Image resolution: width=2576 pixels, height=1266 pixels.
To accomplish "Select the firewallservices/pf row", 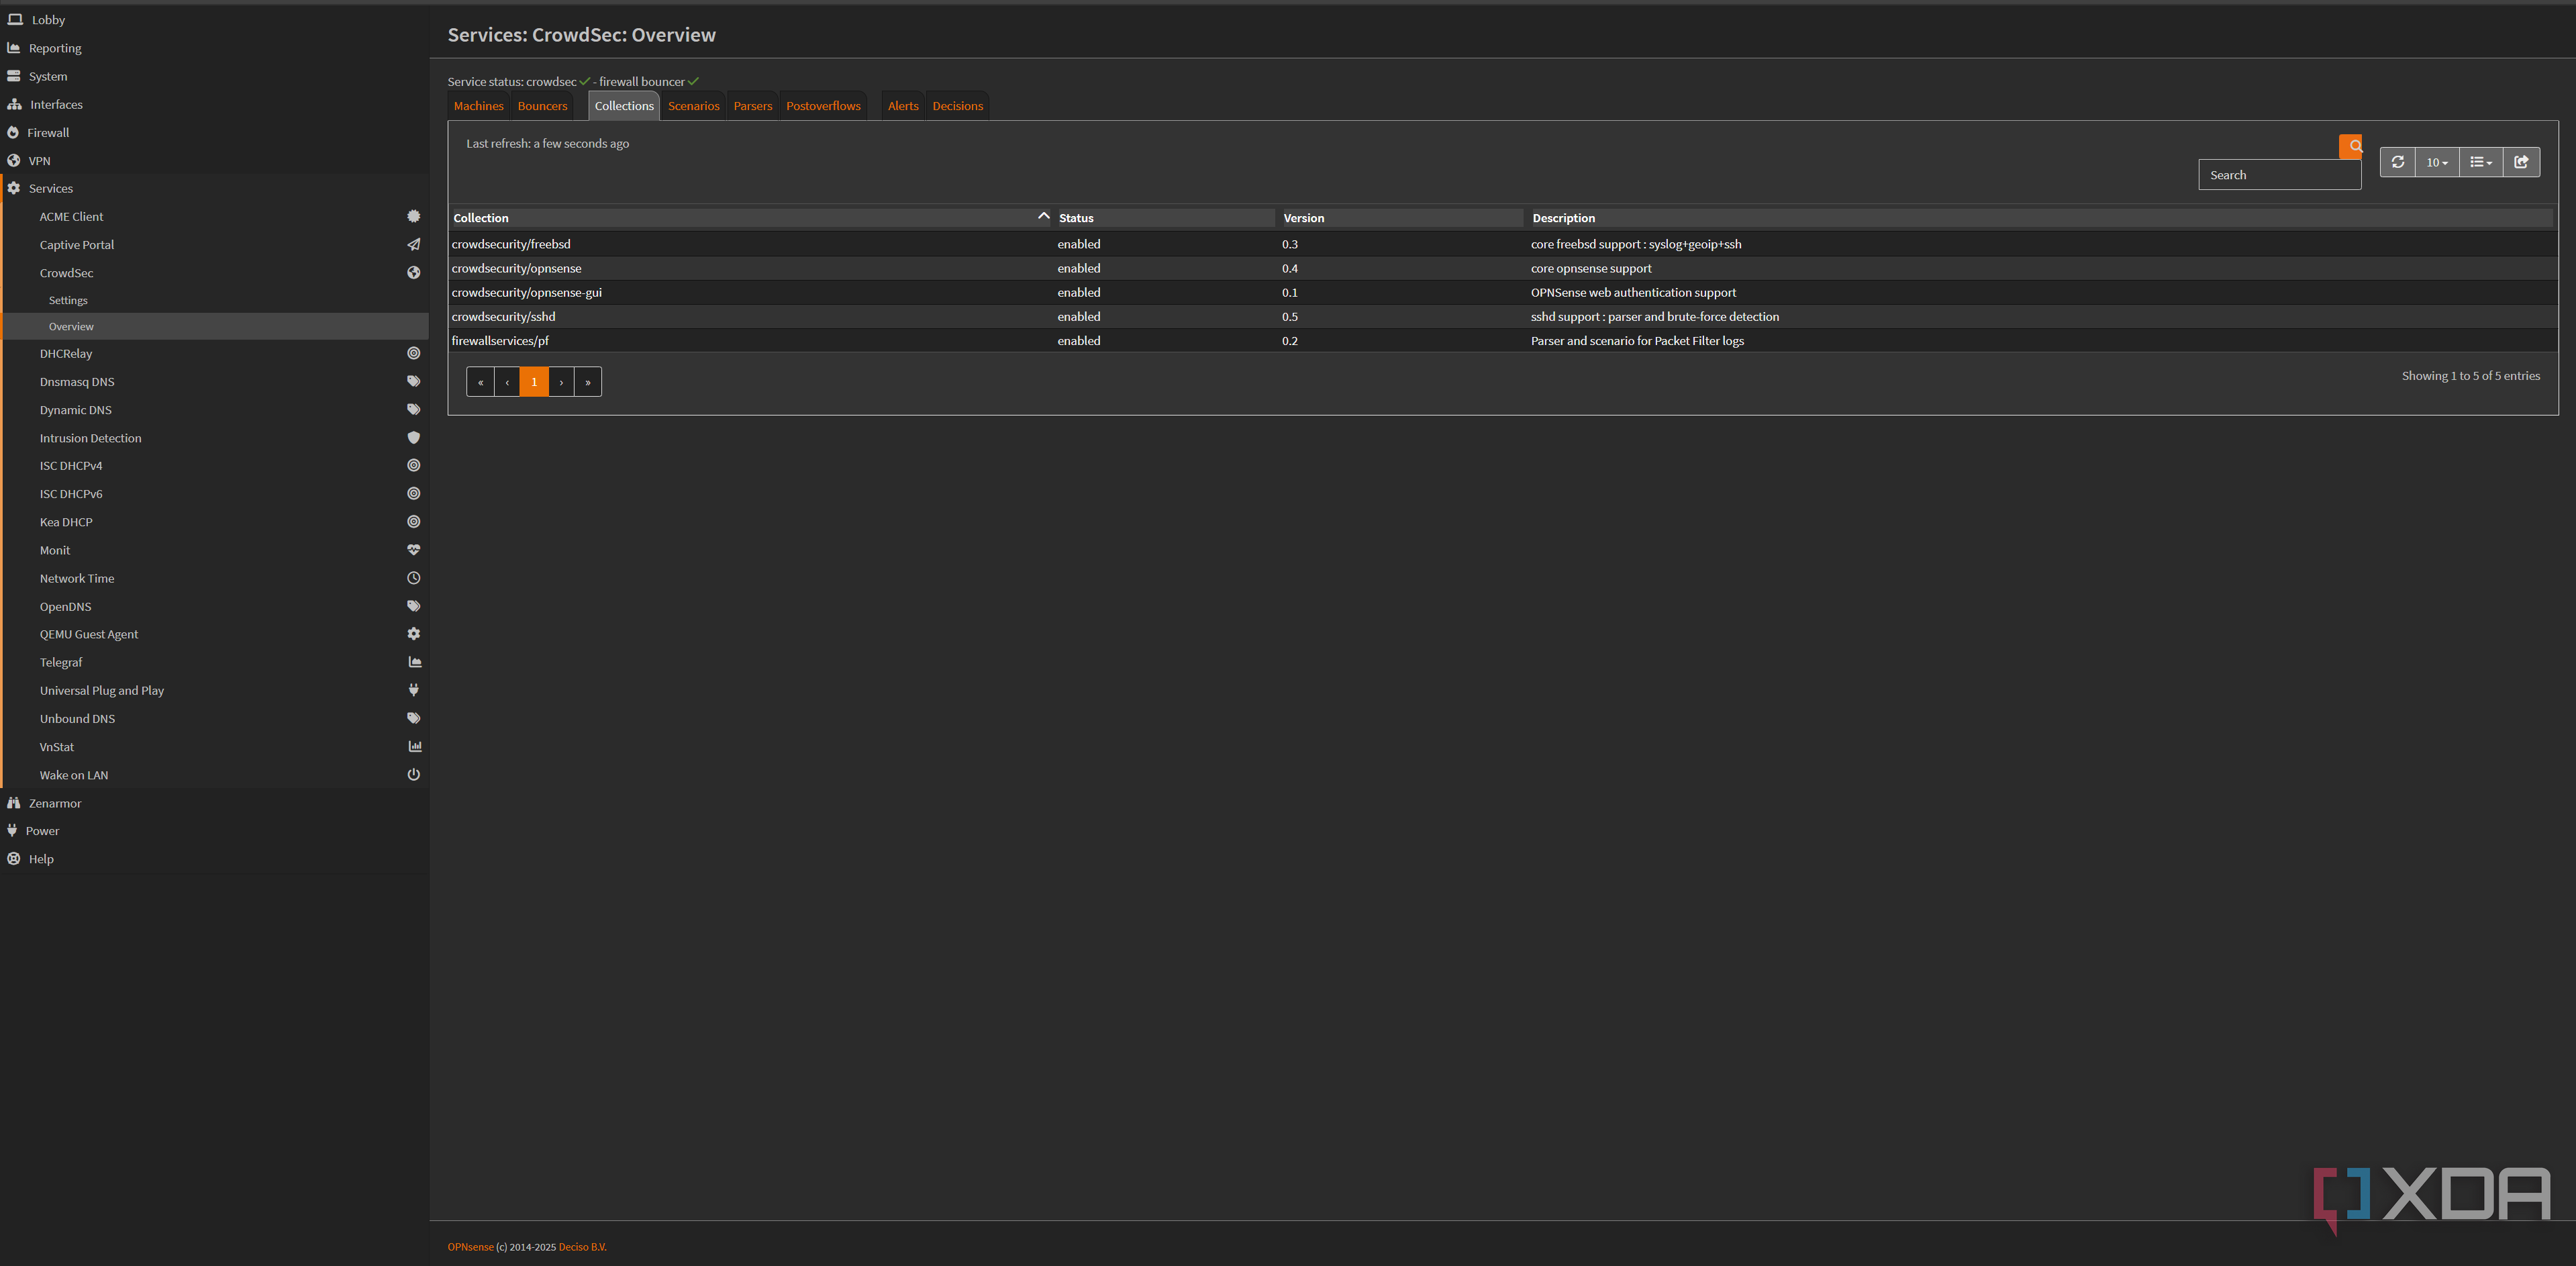I will (1503, 341).
